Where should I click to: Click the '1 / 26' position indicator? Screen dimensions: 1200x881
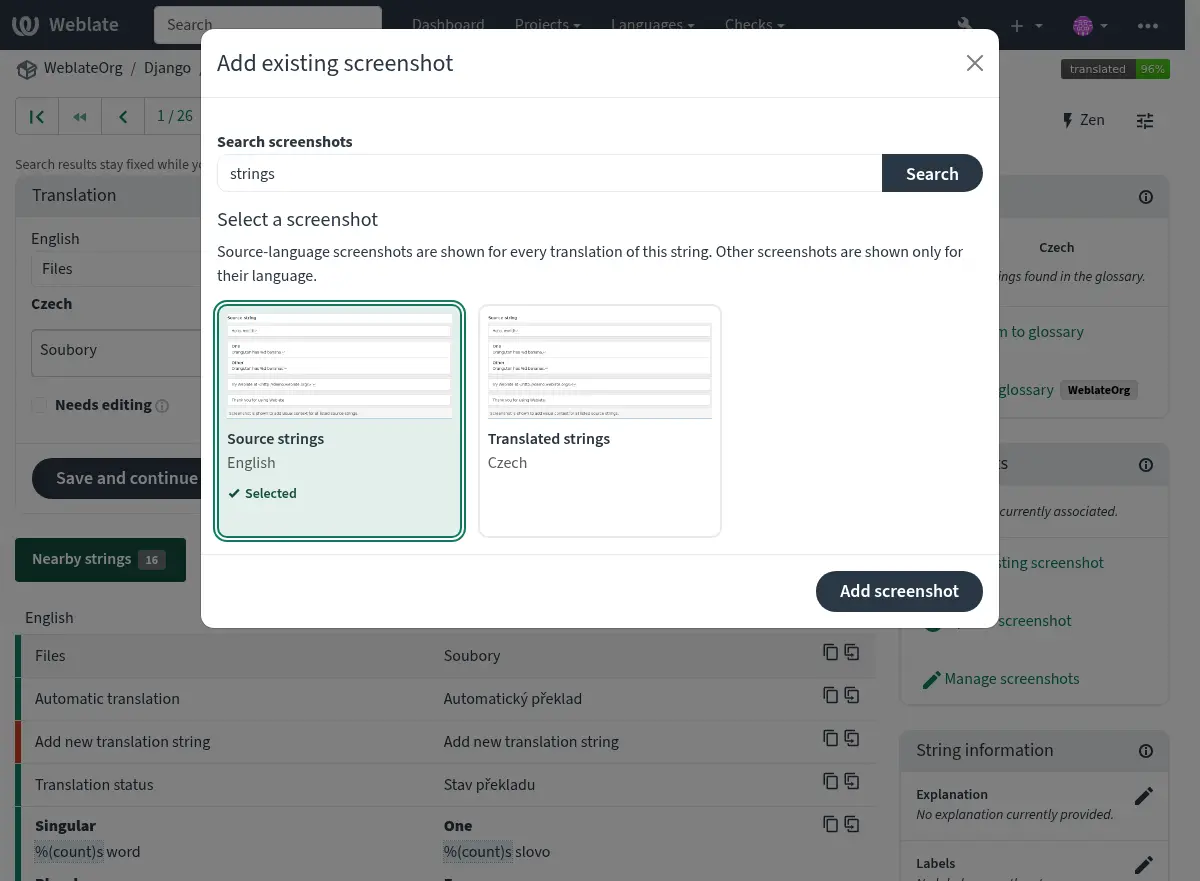[x=175, y=117]
